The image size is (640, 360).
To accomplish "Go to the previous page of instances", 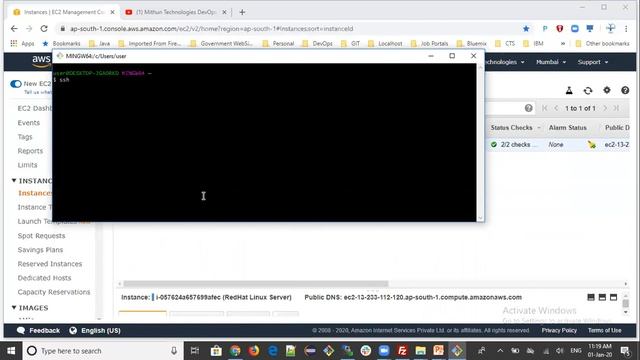I will (x=556, y=108).
